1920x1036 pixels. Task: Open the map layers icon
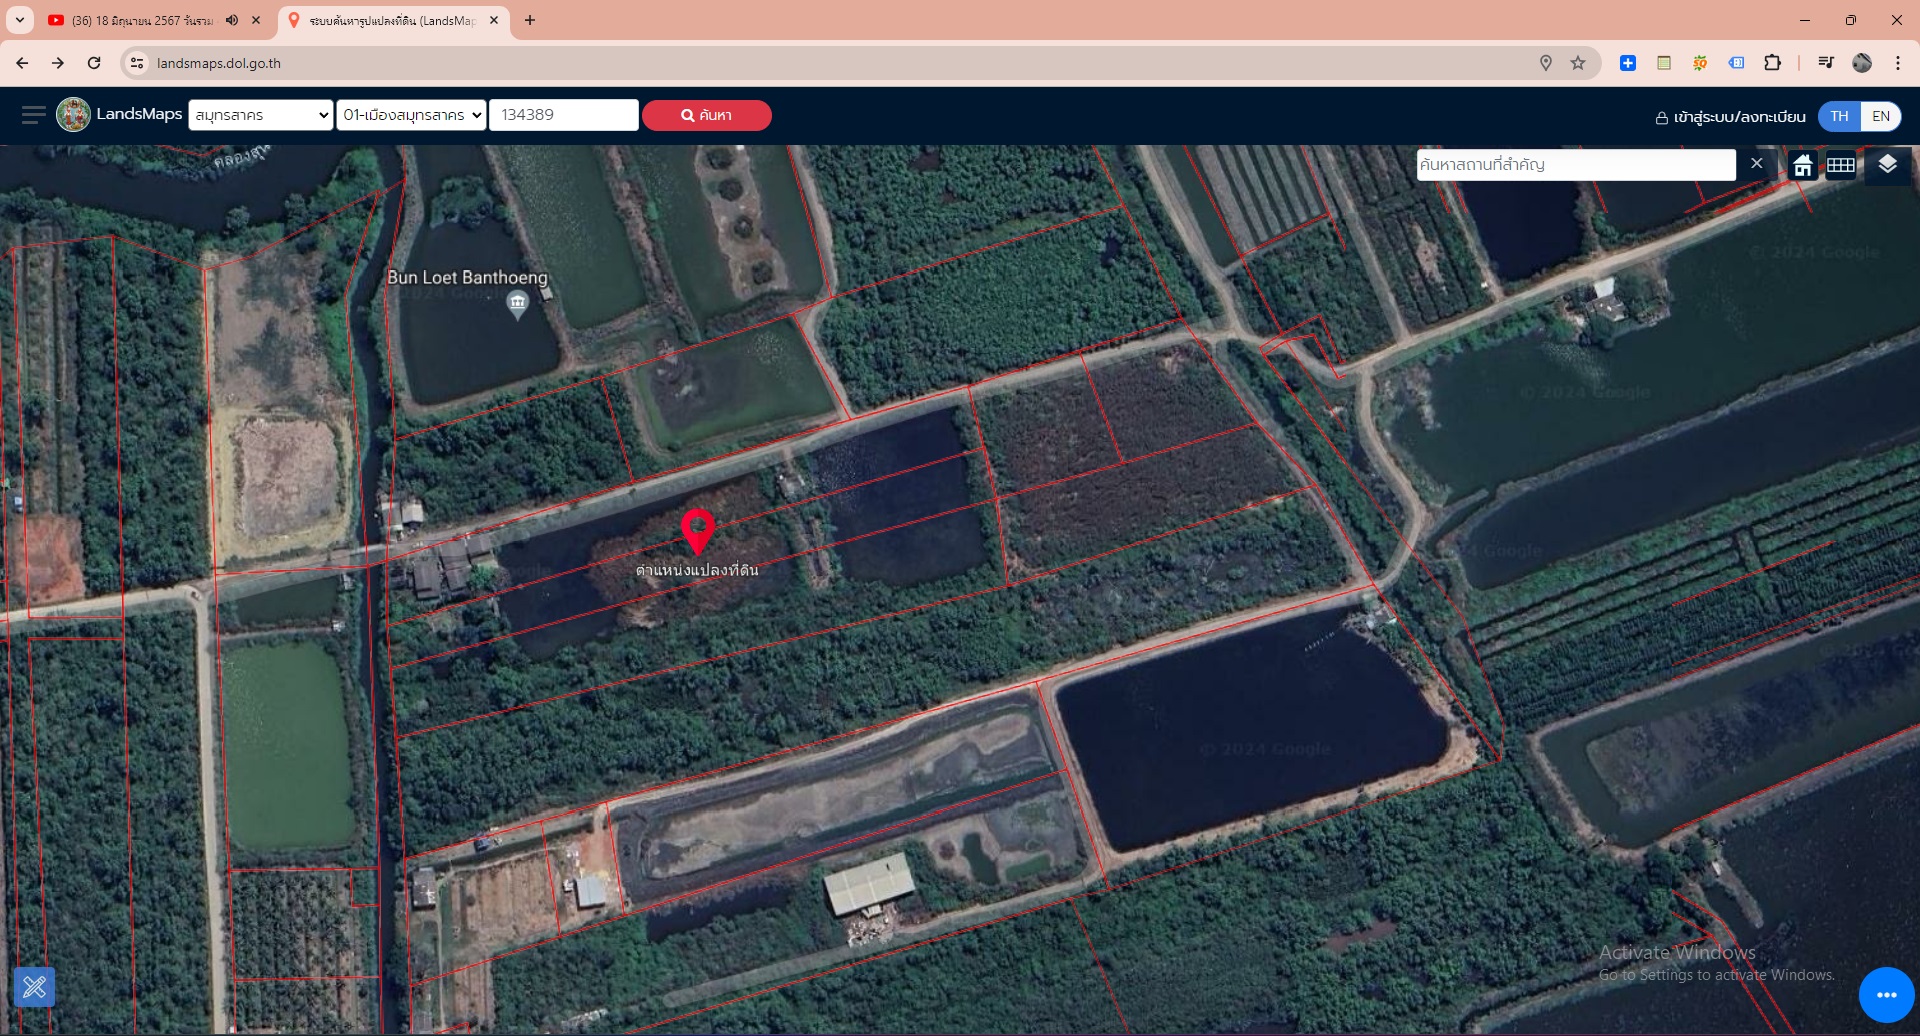1887,165
